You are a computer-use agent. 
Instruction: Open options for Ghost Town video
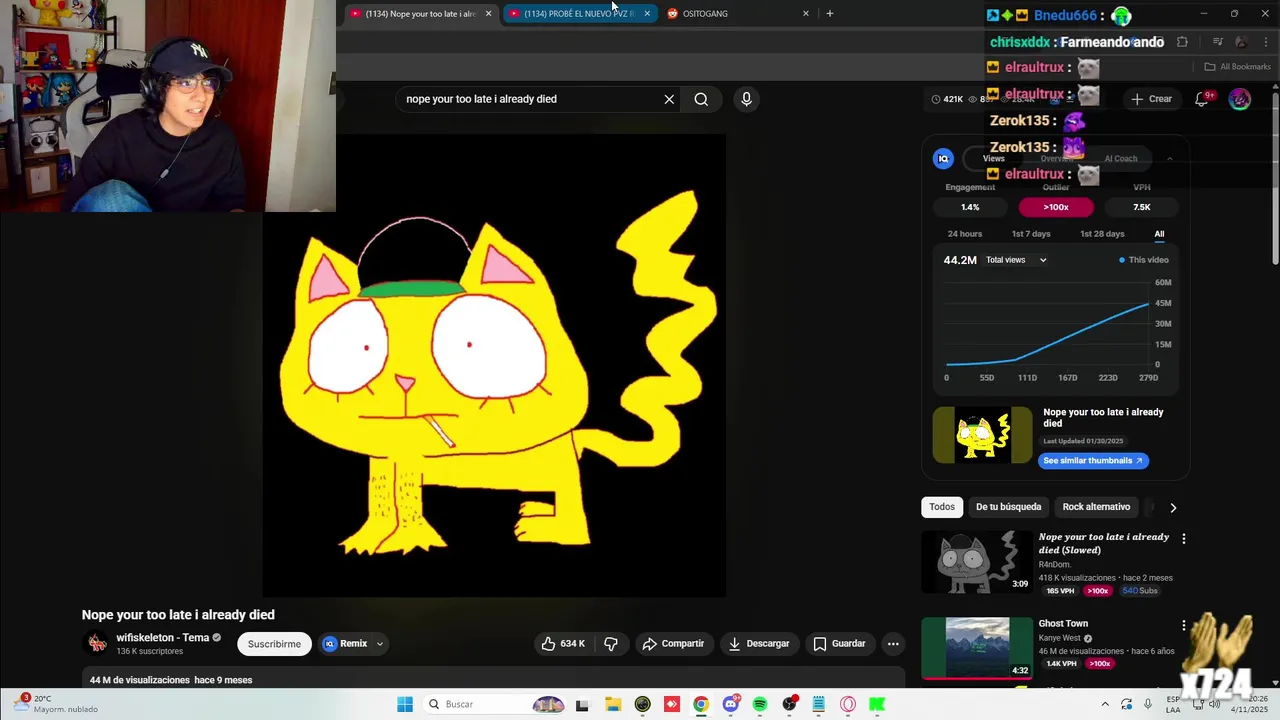coord(1184,625)
